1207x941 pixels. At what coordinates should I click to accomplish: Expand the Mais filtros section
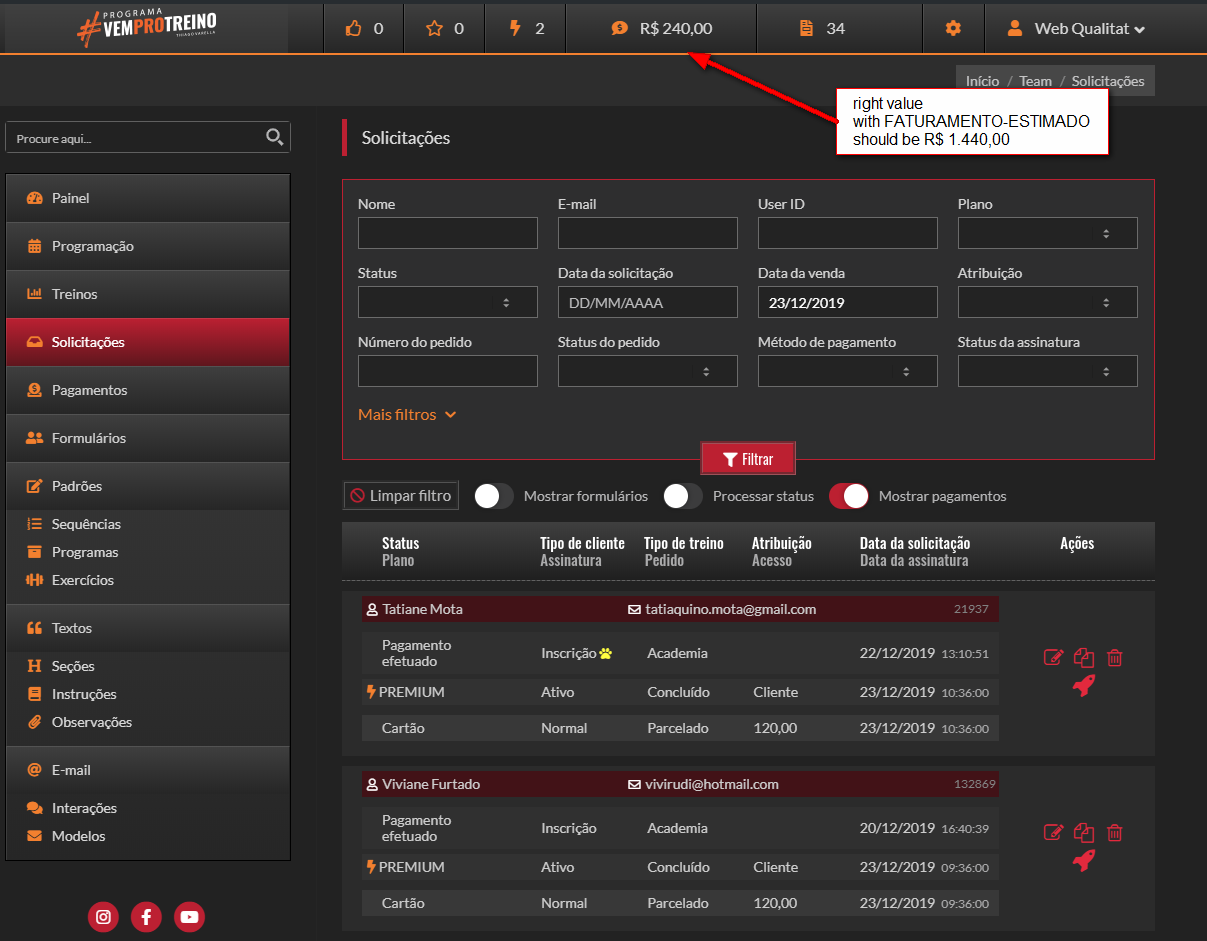point(407,414)
